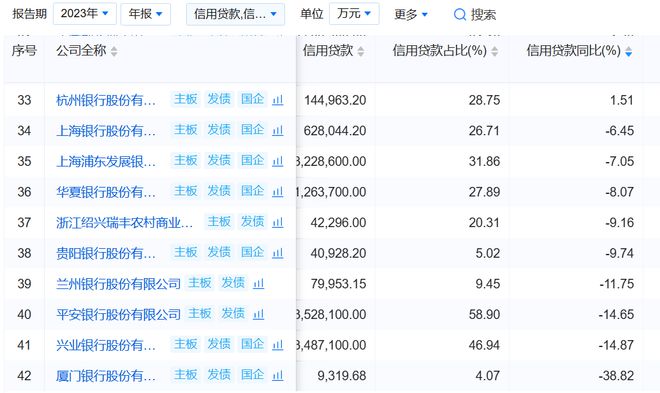Click the 报告期 label

(x=29, y=14)
